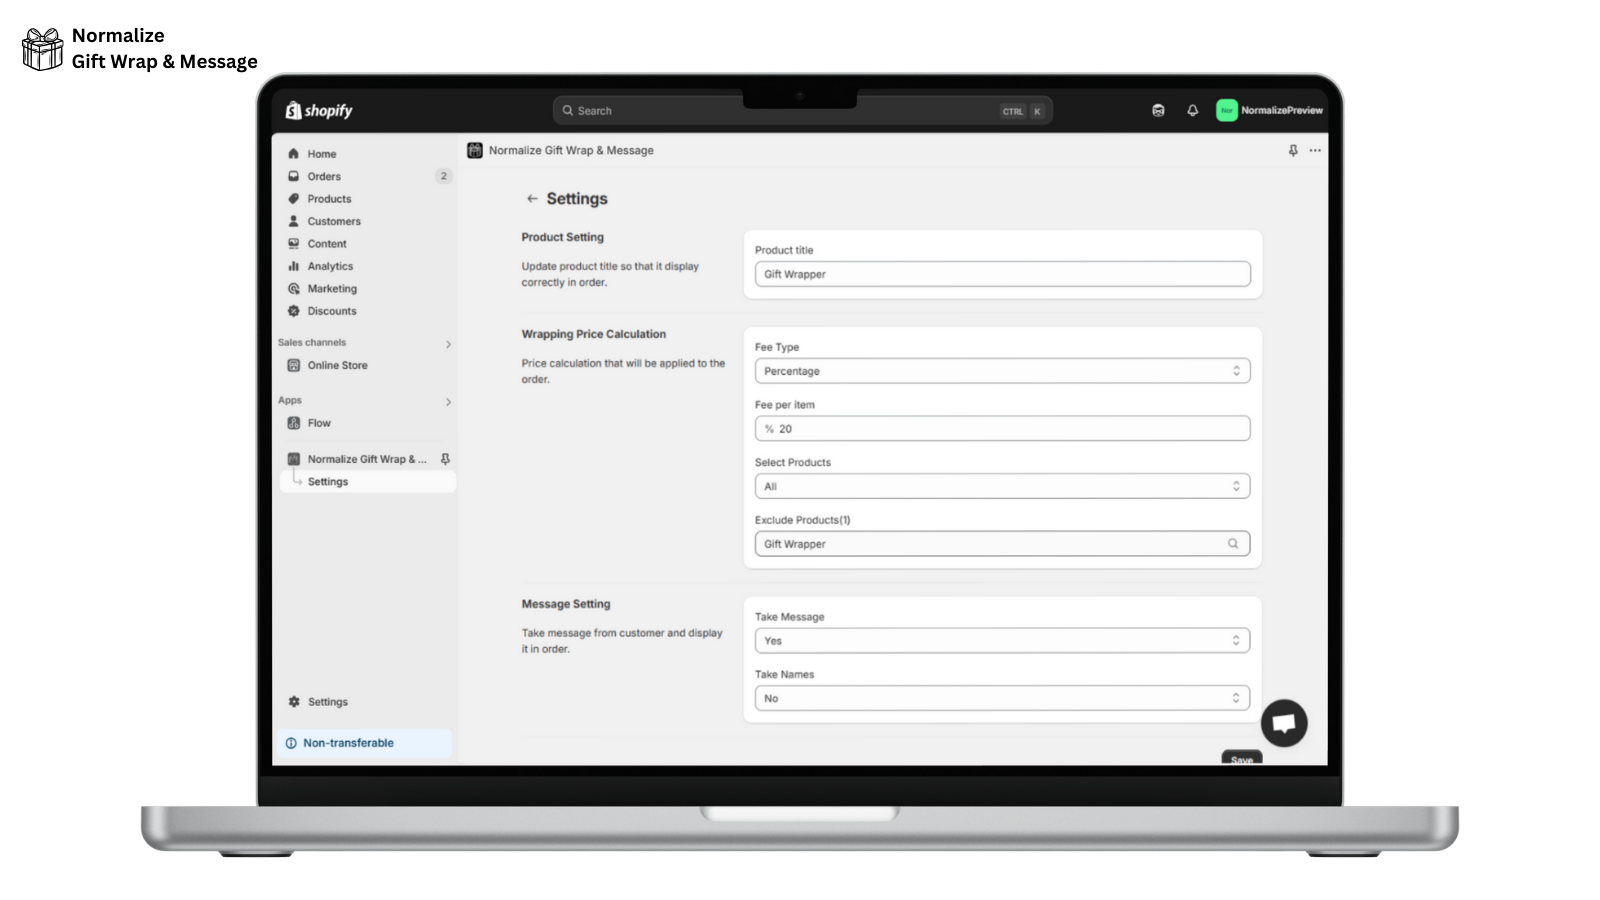The width and height of the screenshot is (1600, 900).
Task: View Orders in the sidebar
Action: pyautogui.click(x=323, y=176)
